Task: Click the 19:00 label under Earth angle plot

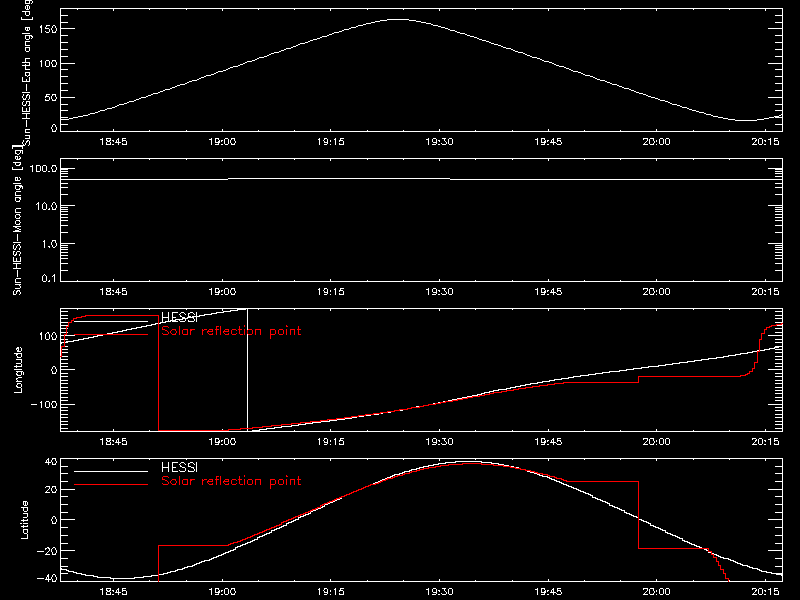Action: [x=222, y=142]
